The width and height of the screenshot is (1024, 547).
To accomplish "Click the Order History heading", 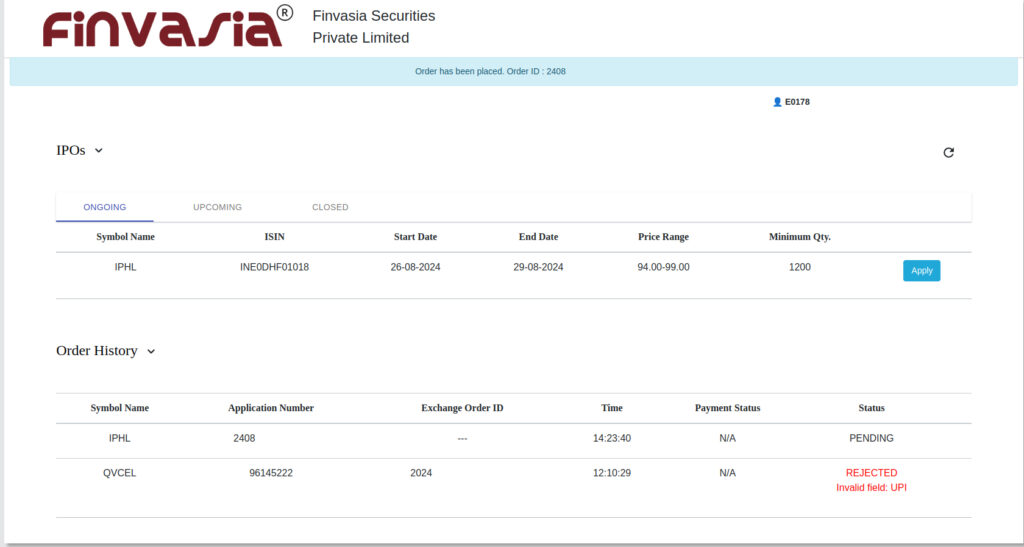I will 97,351.
